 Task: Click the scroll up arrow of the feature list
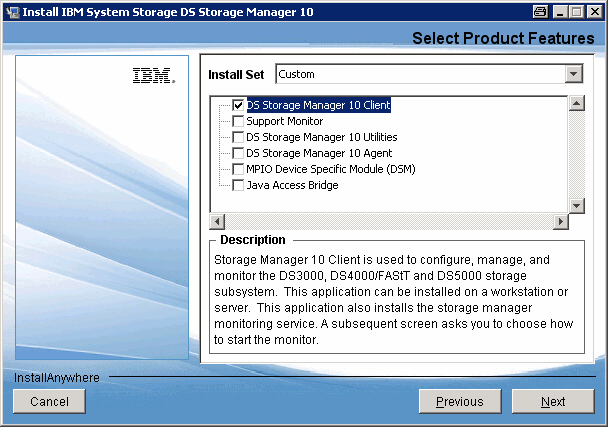pos(576,103)
